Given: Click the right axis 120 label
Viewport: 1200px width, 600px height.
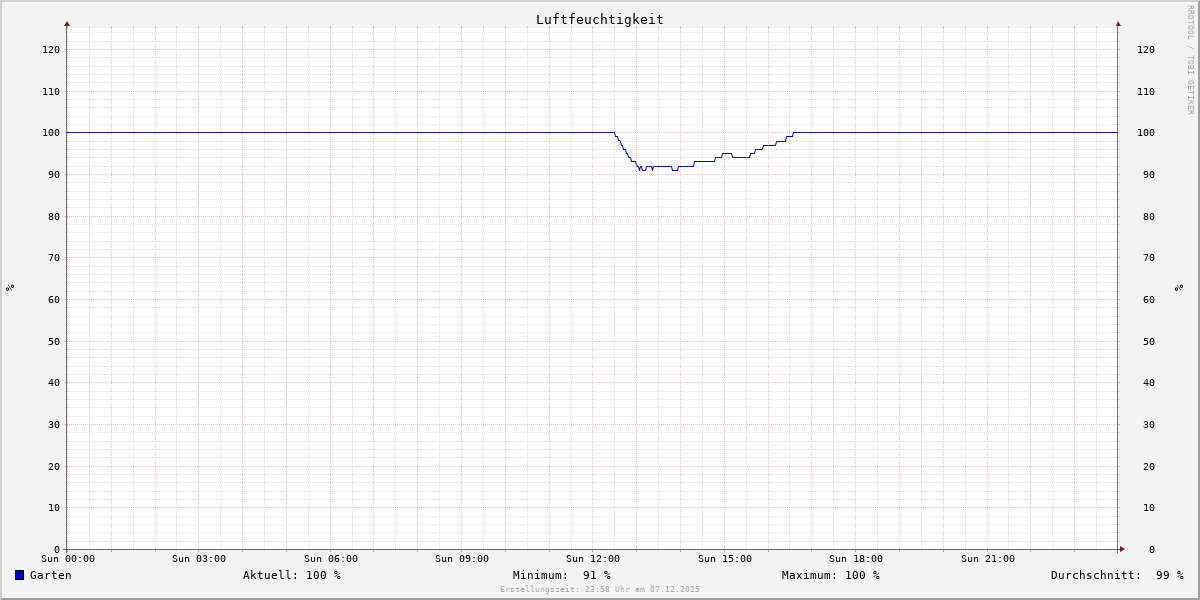Looking at the screenshot, I should click(1146, 49).
